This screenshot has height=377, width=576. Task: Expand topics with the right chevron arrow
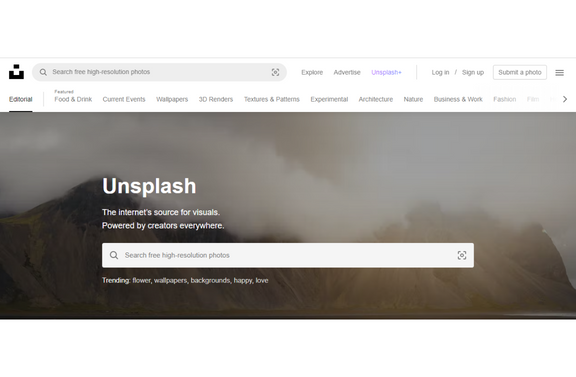pos(565,99)
